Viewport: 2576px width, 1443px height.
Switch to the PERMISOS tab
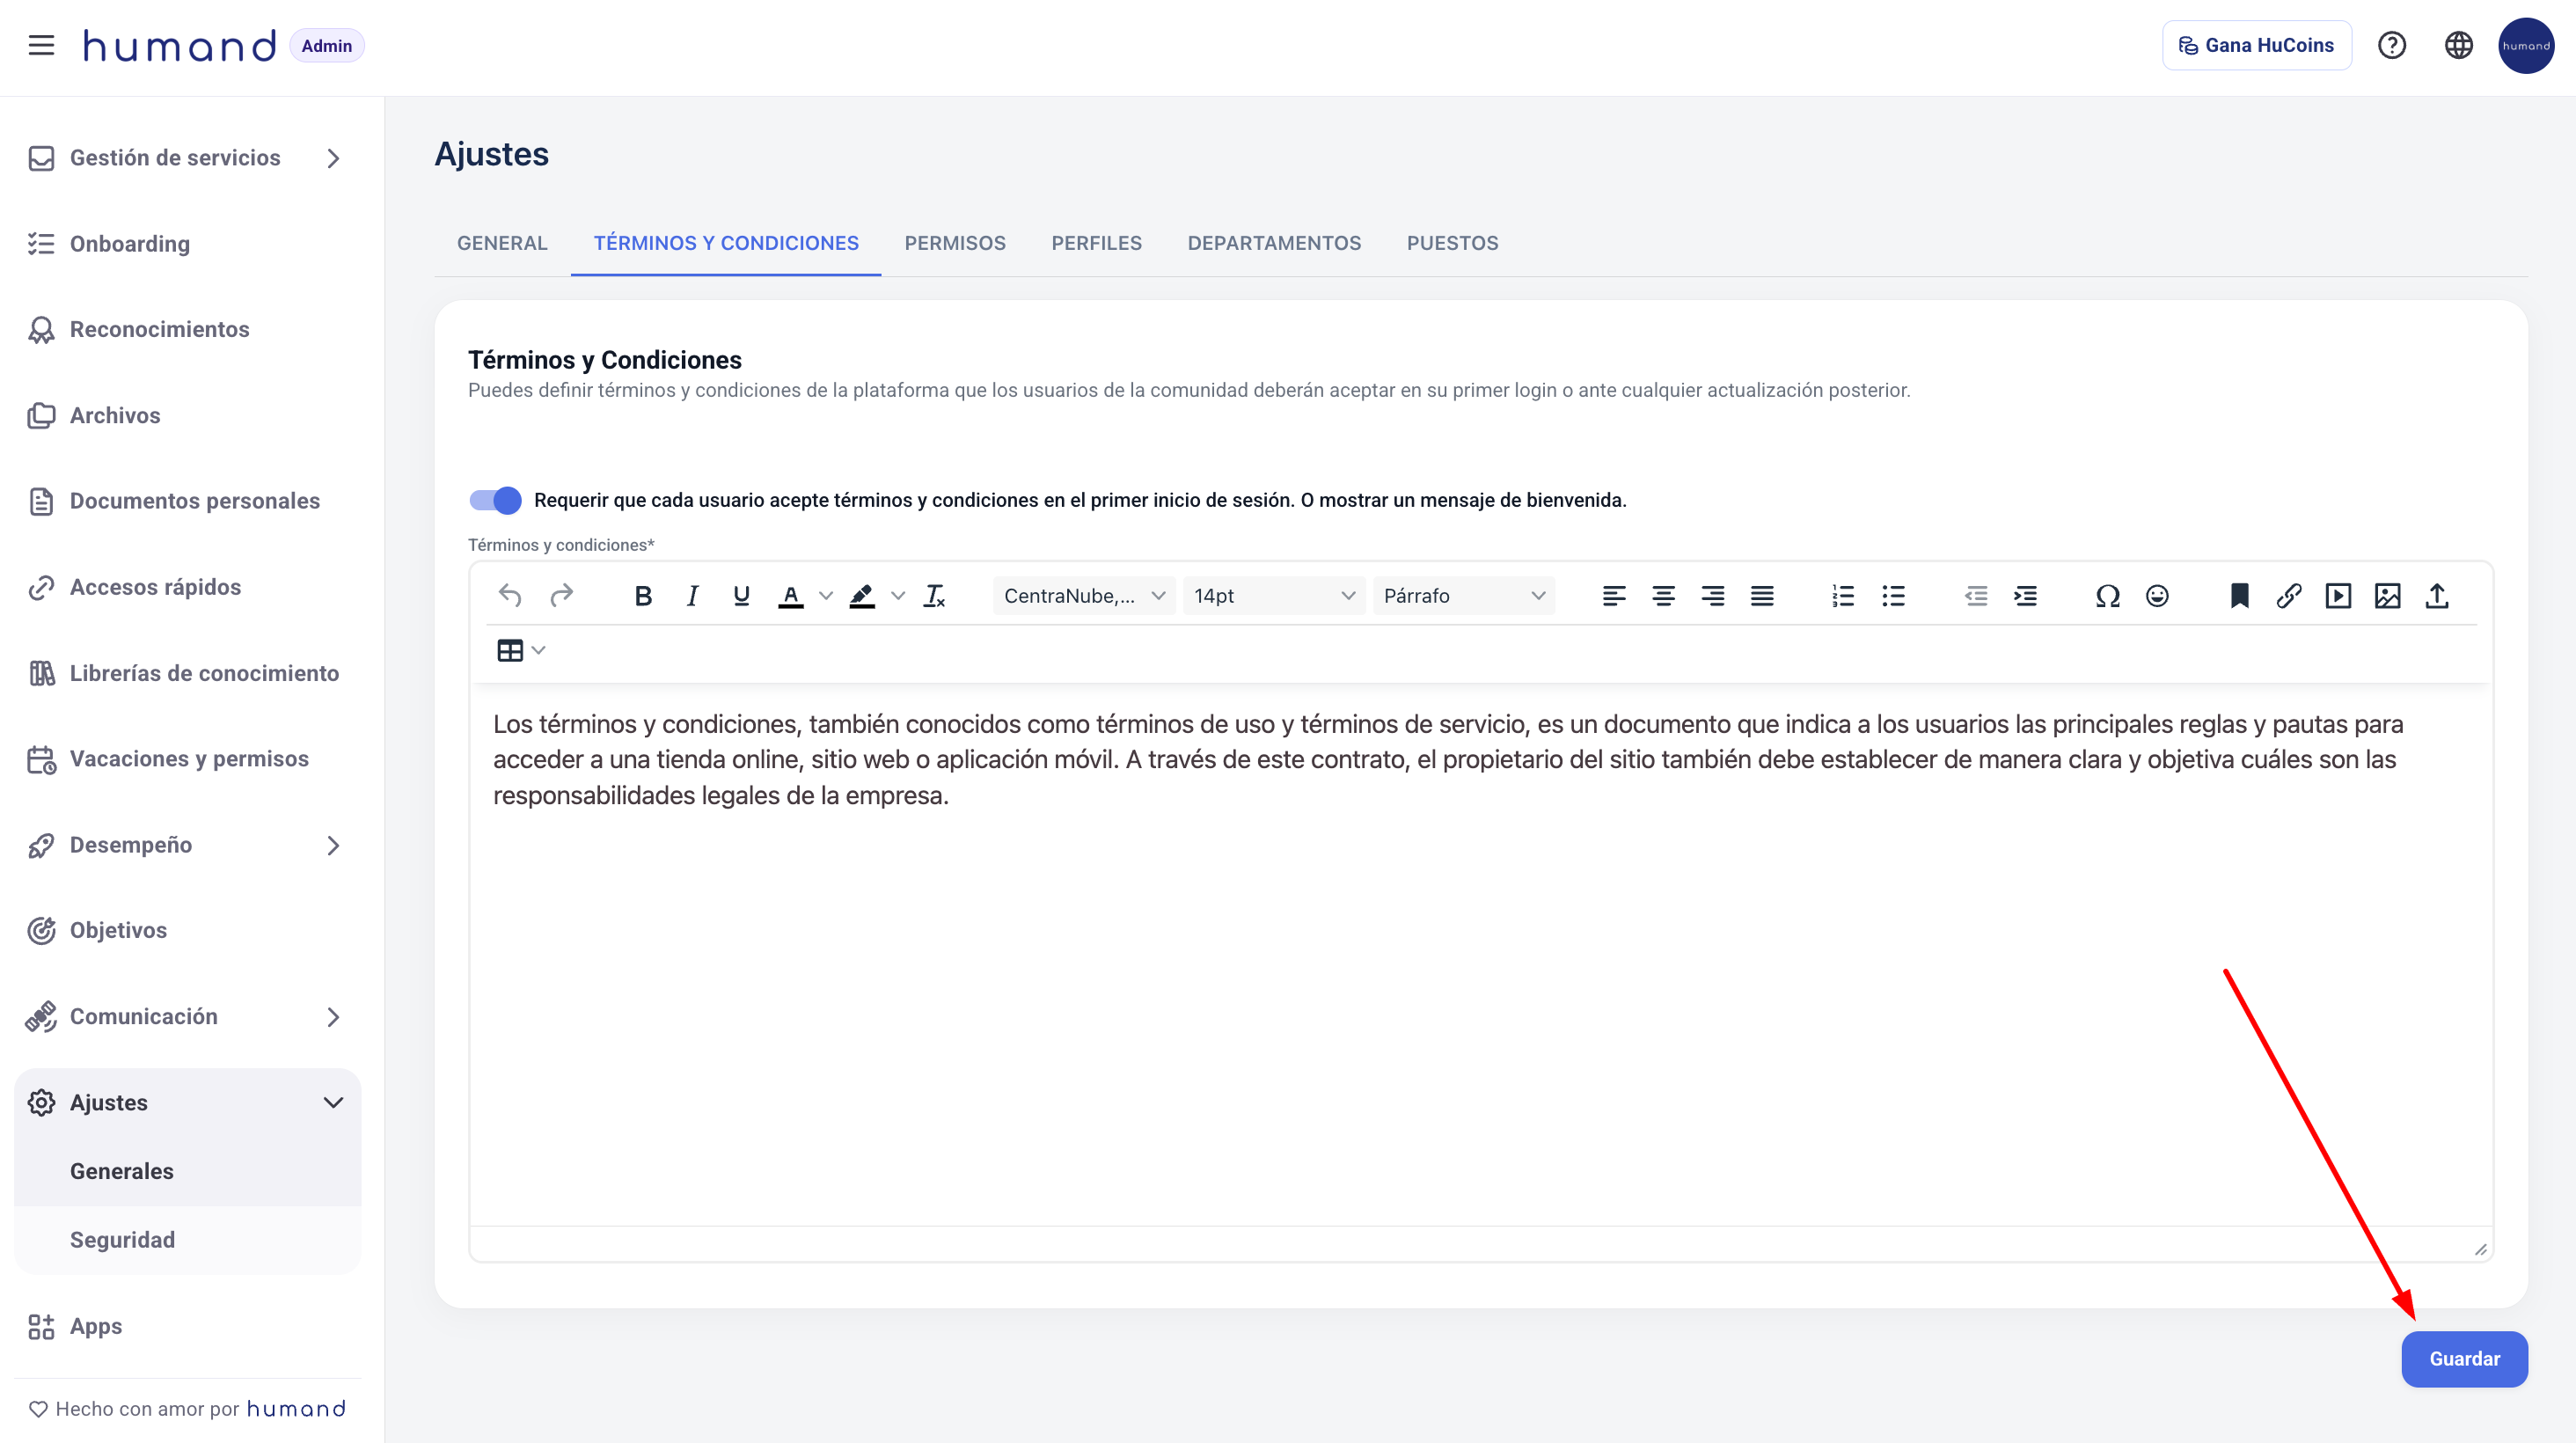[x=955, y=243]
